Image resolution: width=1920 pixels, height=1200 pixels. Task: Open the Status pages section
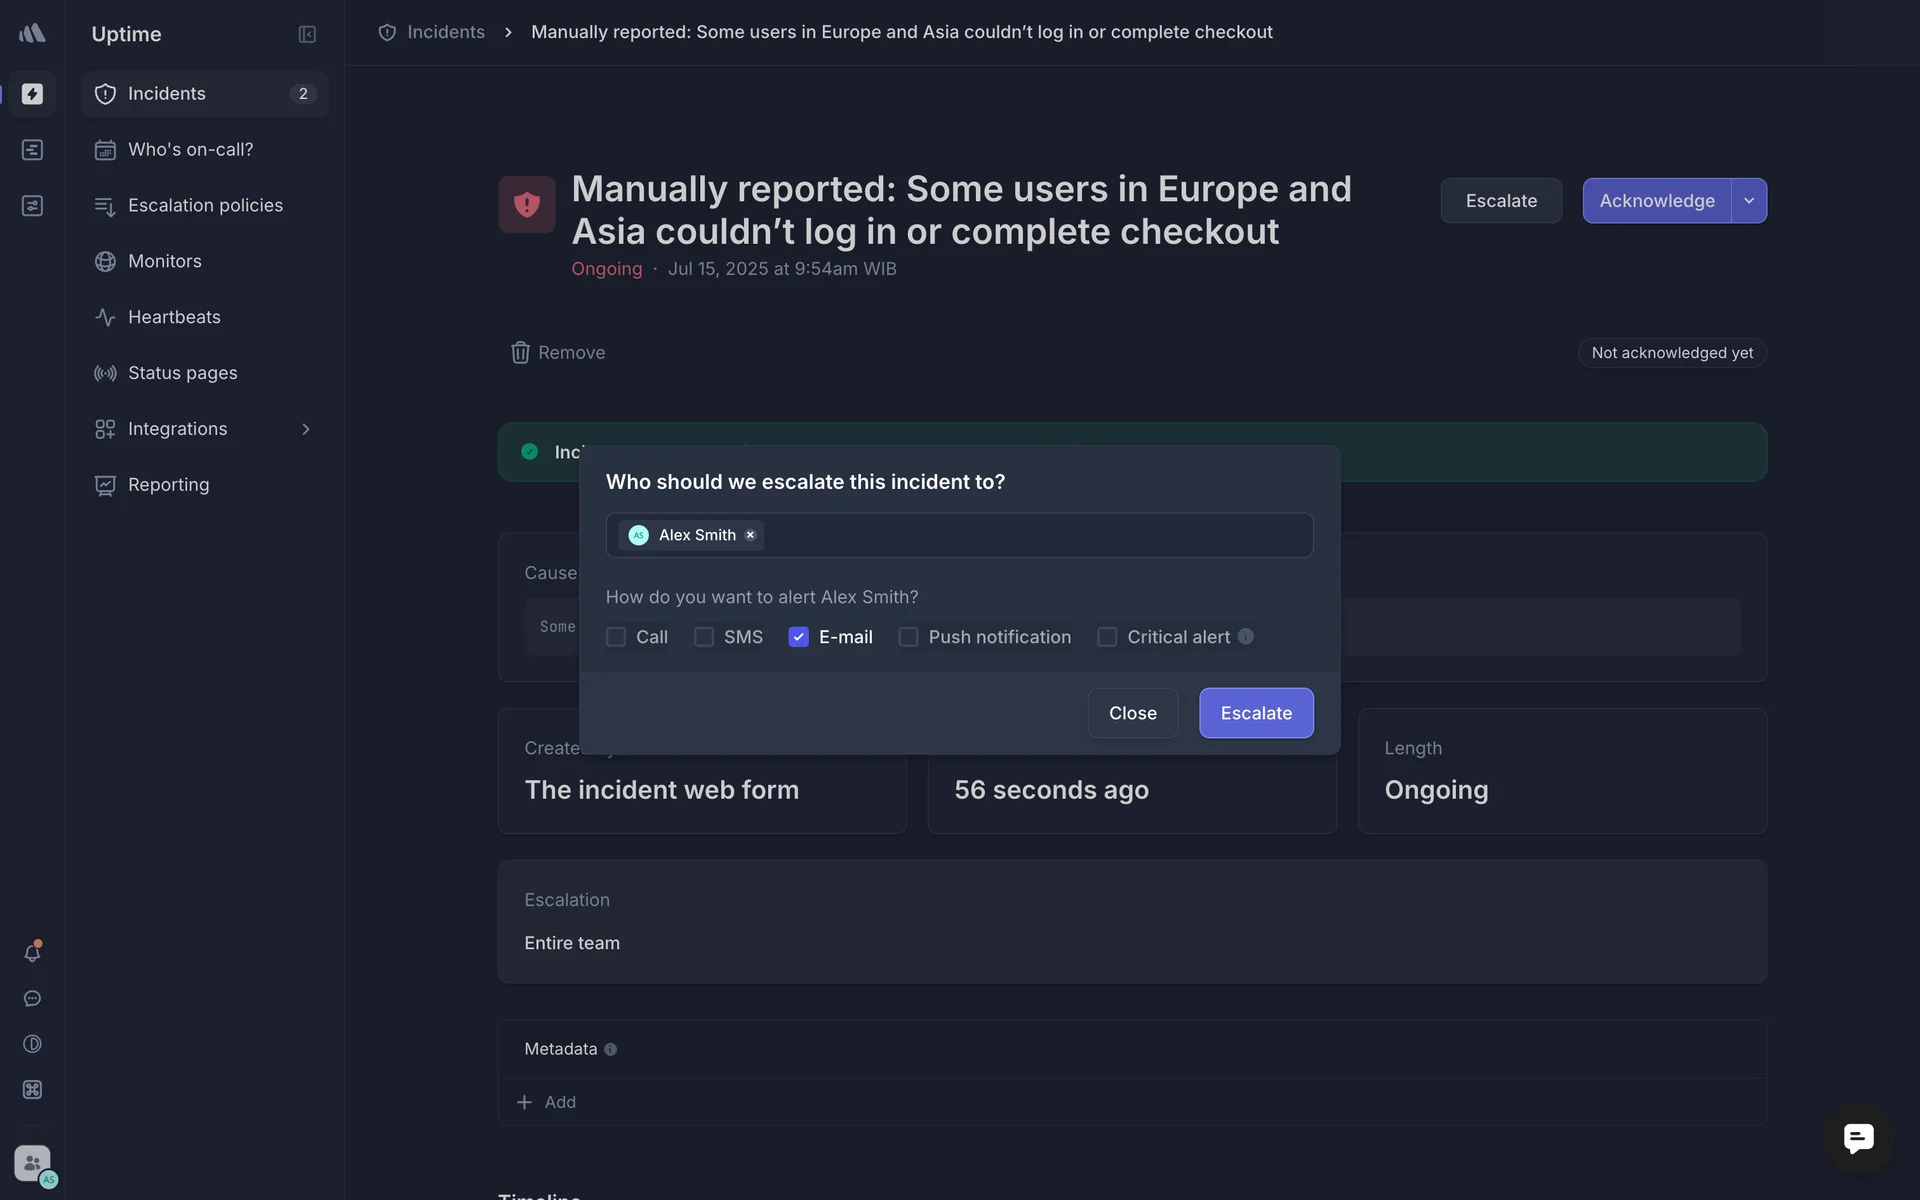pos(182,373)
